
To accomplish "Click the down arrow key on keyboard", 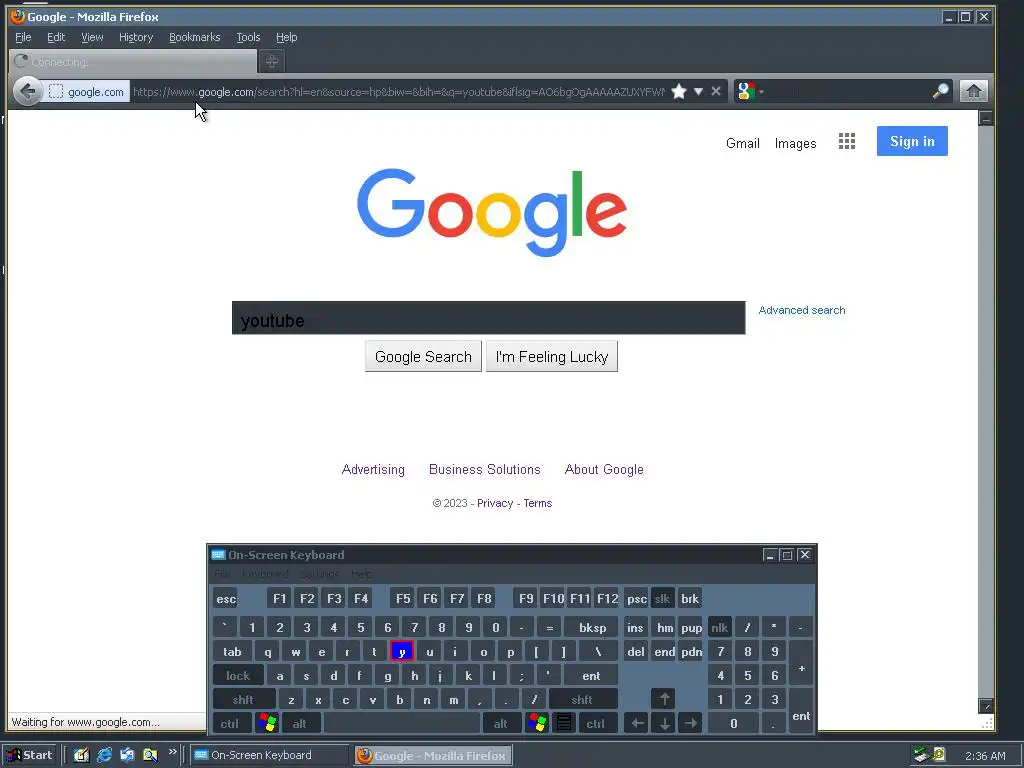I will click(x=664, y=724).
